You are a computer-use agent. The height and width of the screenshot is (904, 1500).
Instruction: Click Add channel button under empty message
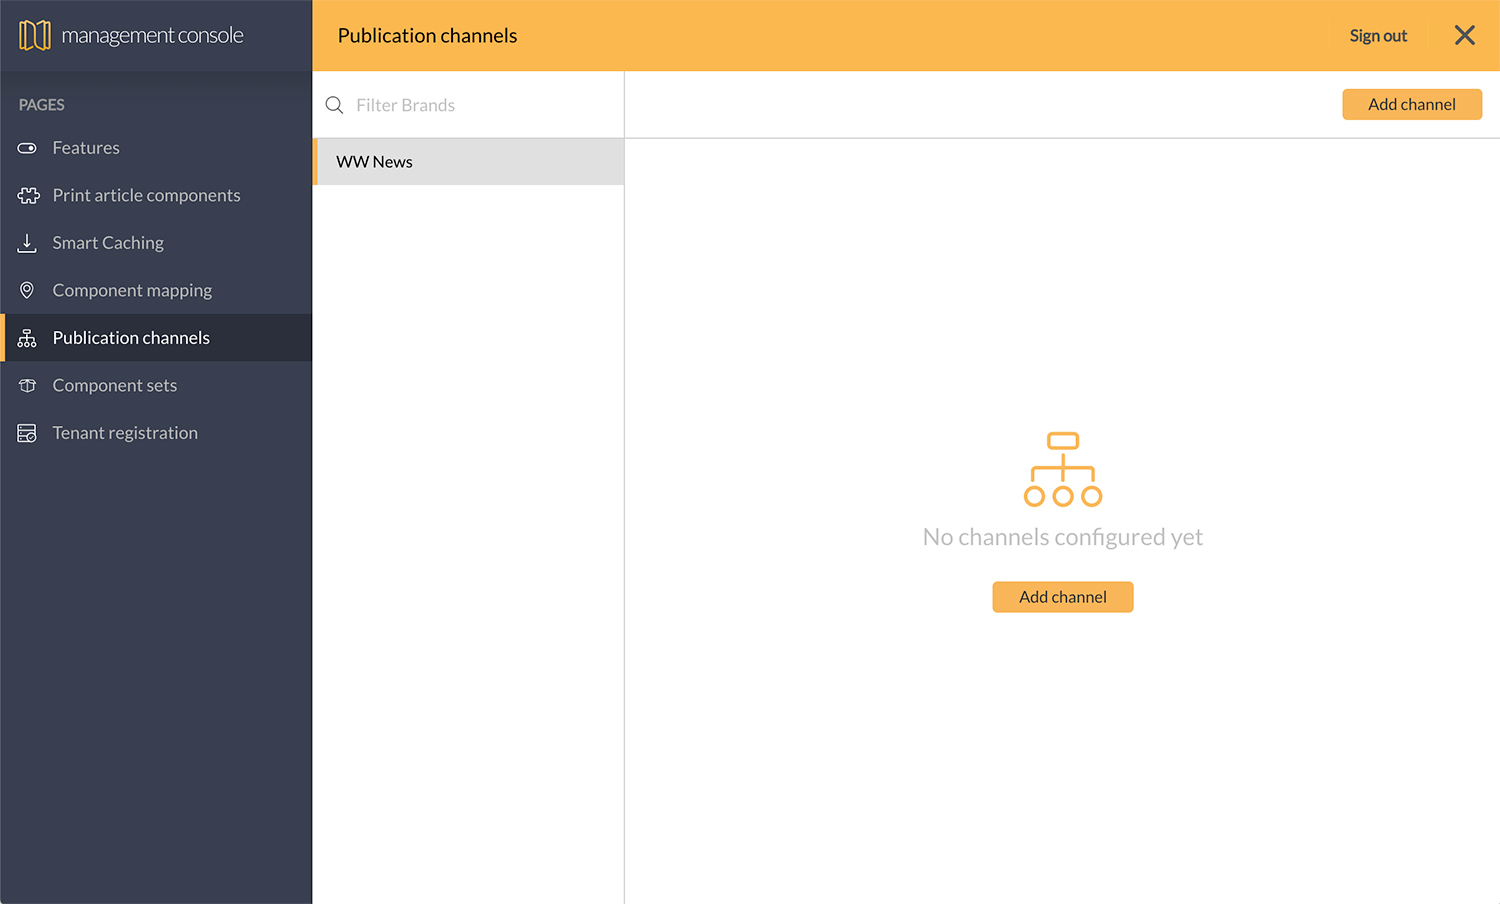click(1063, 597)
